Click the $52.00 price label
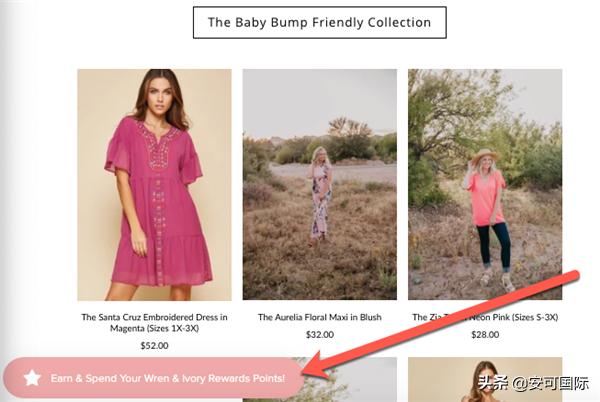This screenshot has height=402, width=600. (154, 345)
